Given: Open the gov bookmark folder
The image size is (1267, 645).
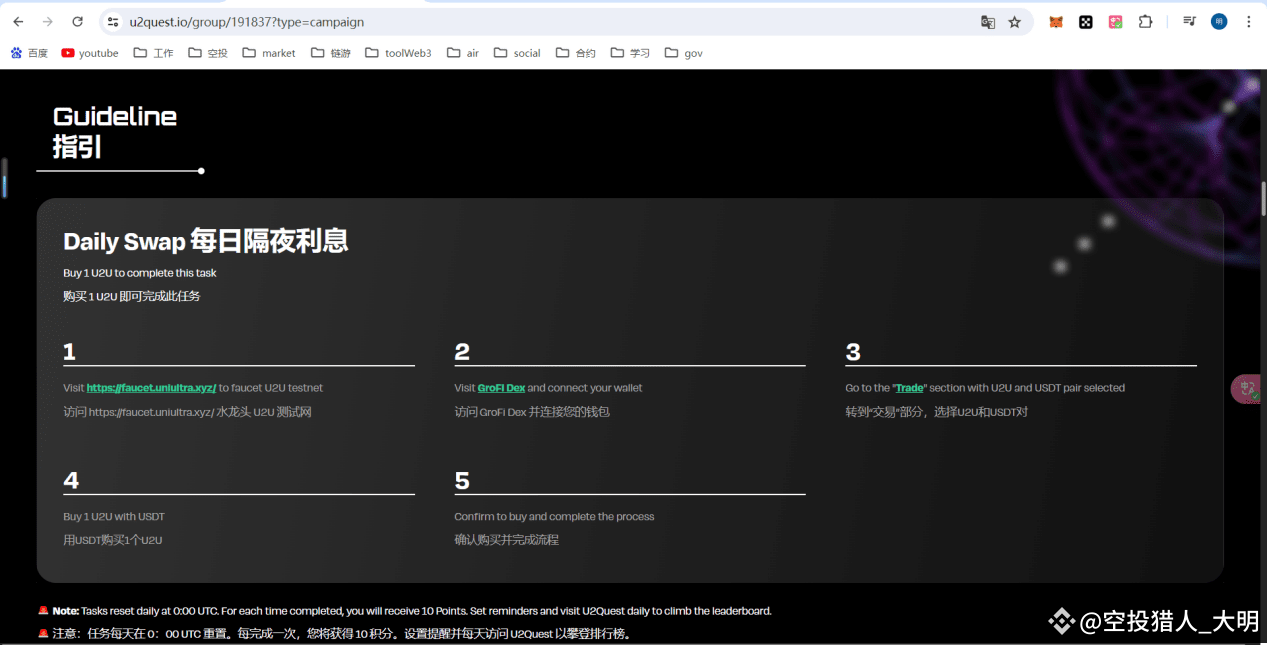Looking at the screenshot, I should tap(684, 53).
